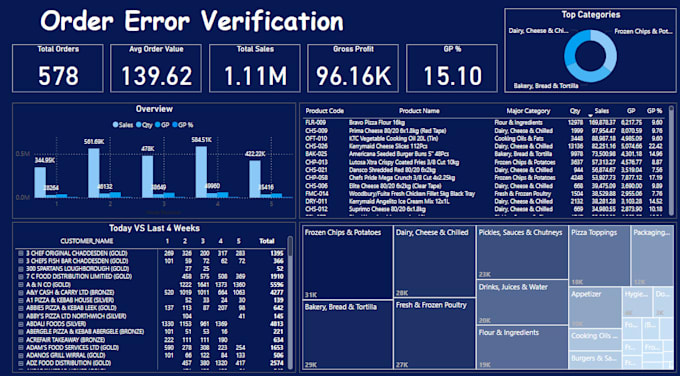Image resolution: width=680 pixels, height=376 pixels.
Task: Sort by Qty column header in product table
Action: coord(575,111)
